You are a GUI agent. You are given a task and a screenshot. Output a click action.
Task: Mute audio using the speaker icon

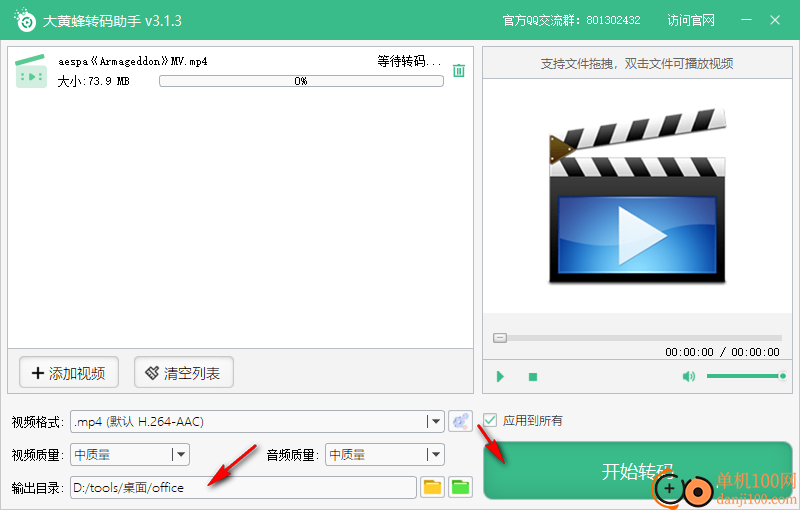(688, 377)
